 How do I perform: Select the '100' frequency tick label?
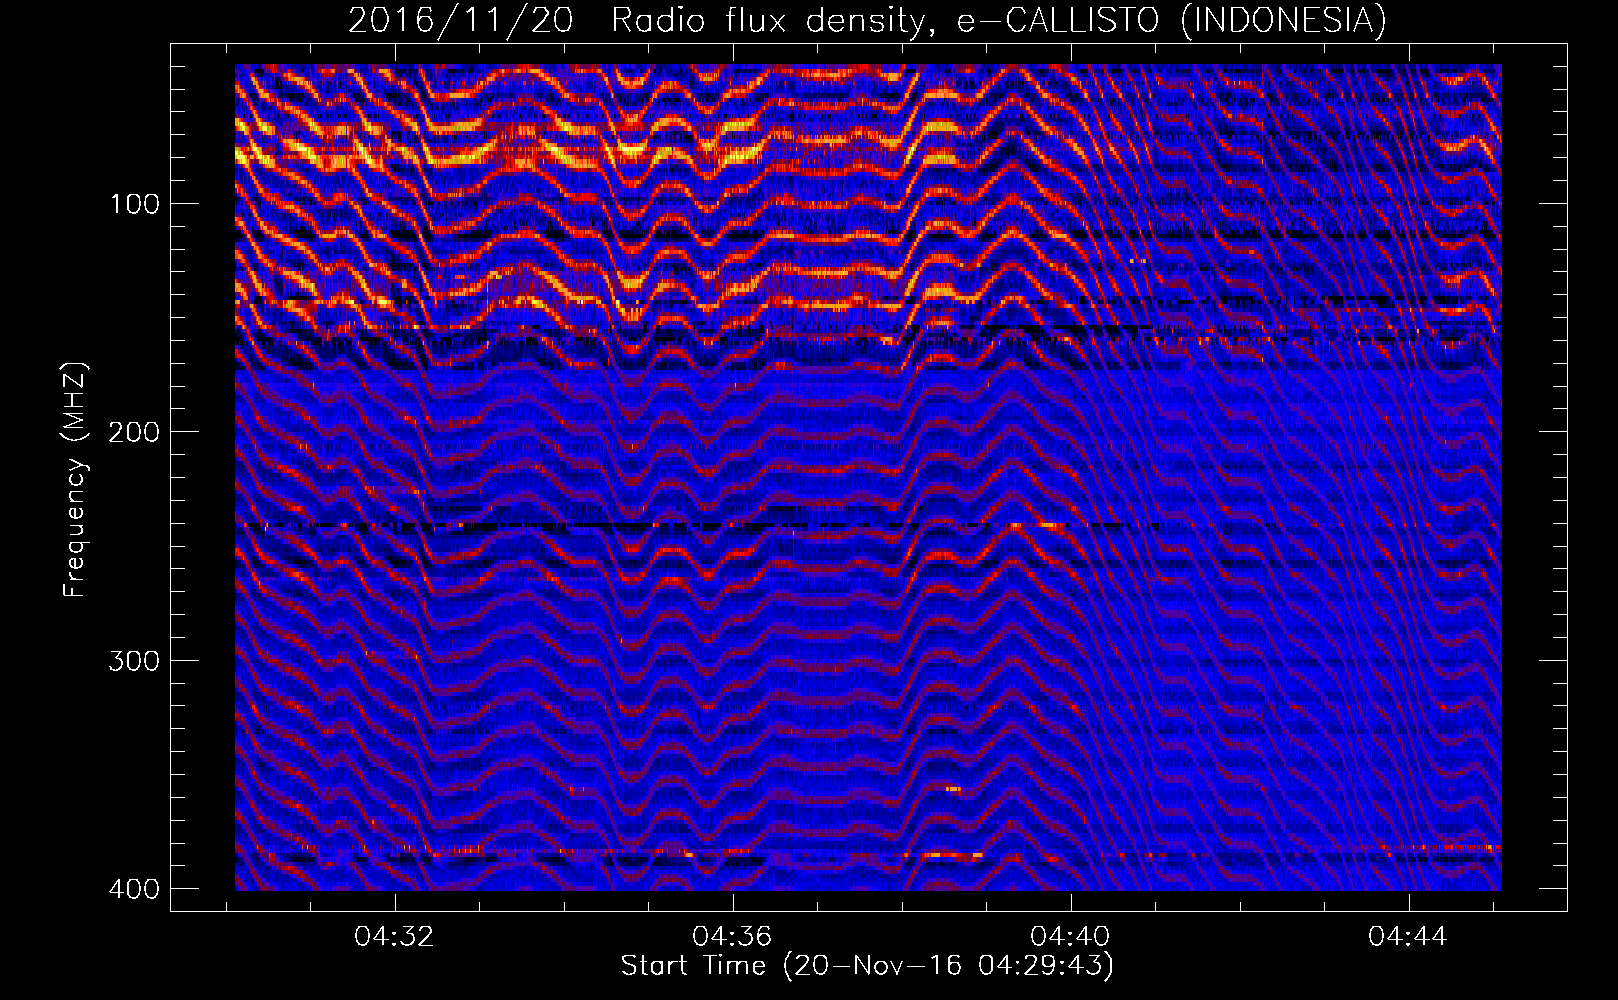click(134, 204)
